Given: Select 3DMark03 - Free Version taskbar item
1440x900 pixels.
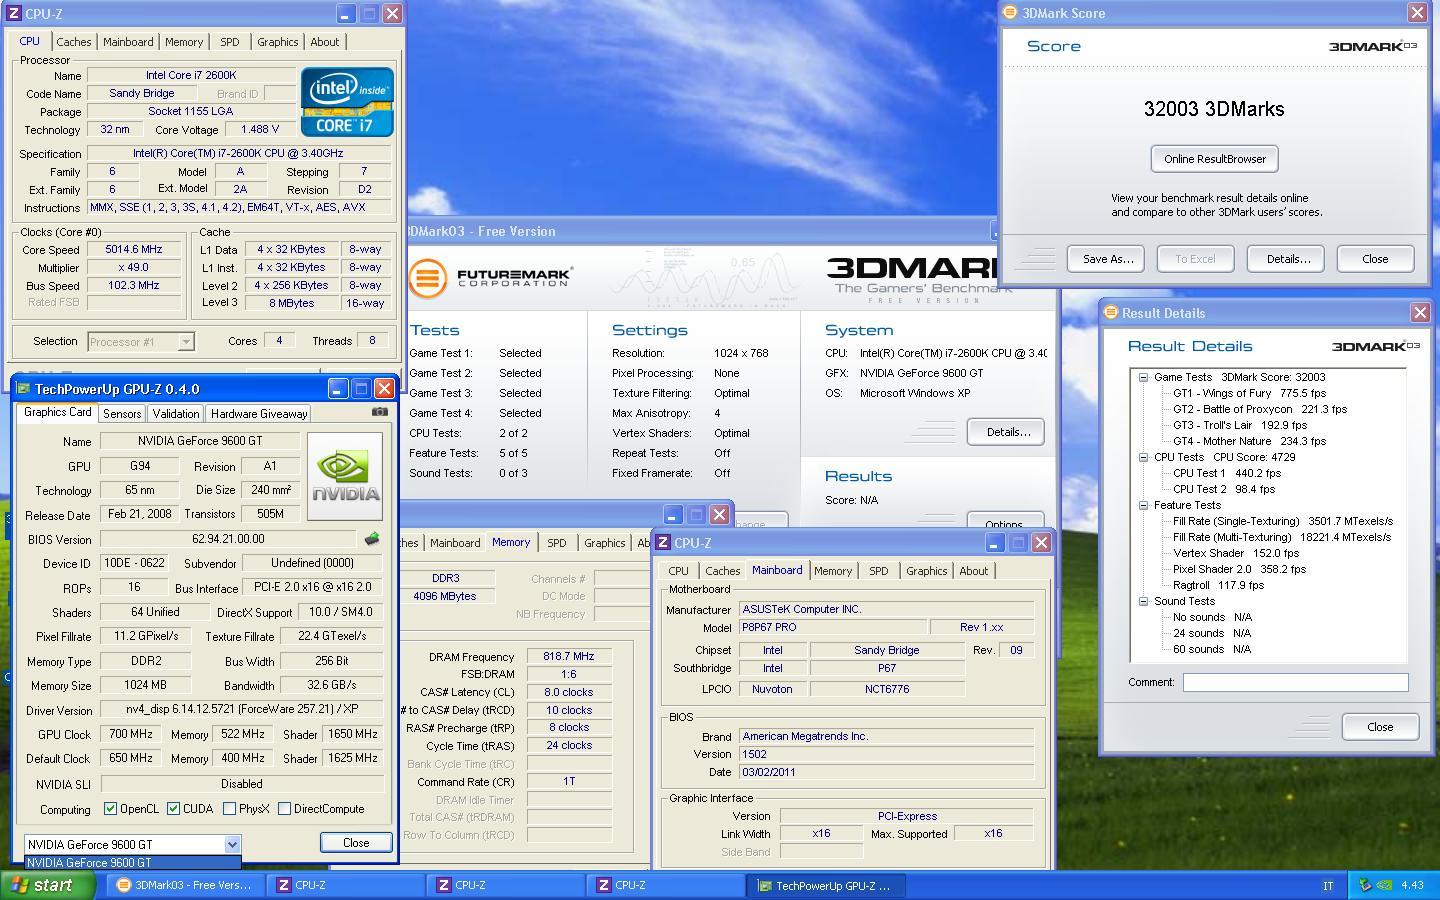Looking at the screenshot, I should (187, 885).
